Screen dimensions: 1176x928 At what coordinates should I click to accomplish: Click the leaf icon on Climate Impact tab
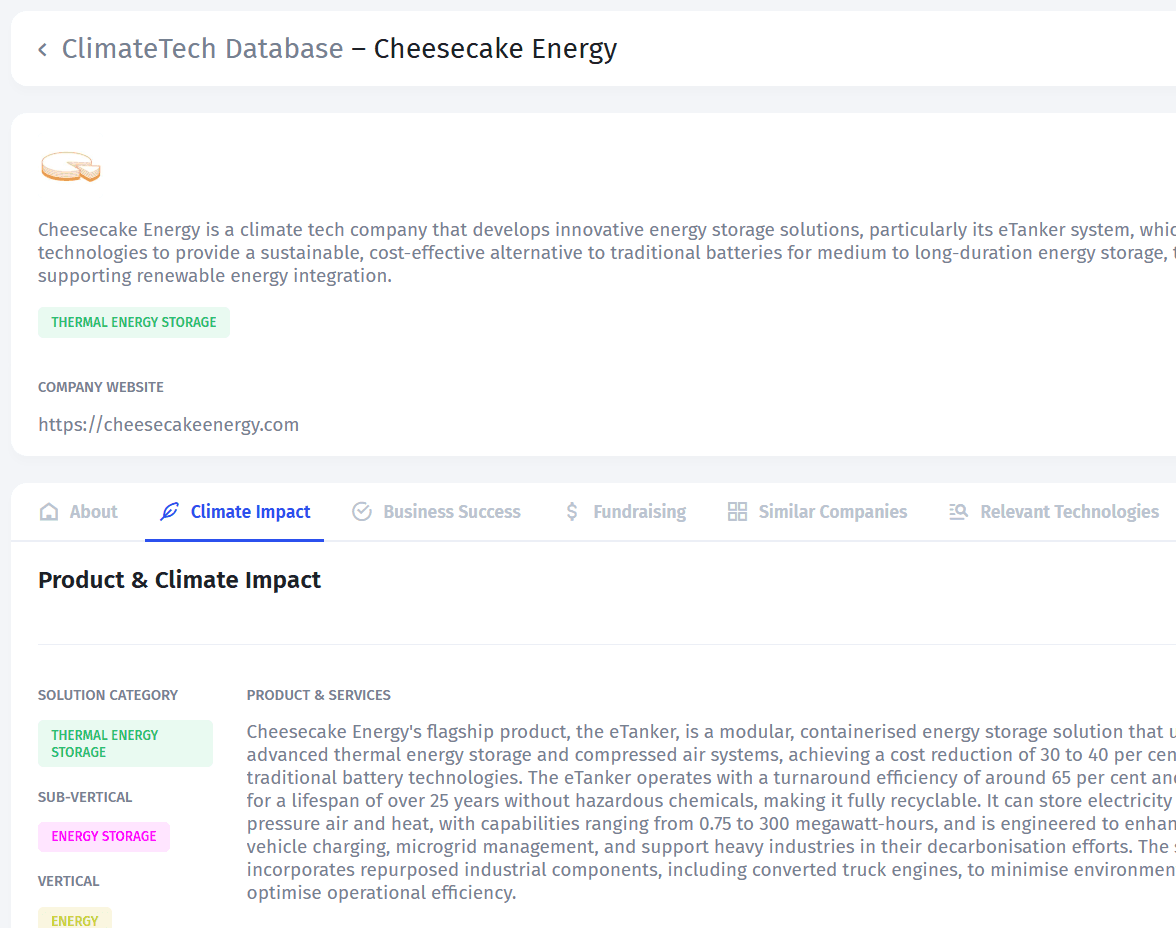[170, 512]
